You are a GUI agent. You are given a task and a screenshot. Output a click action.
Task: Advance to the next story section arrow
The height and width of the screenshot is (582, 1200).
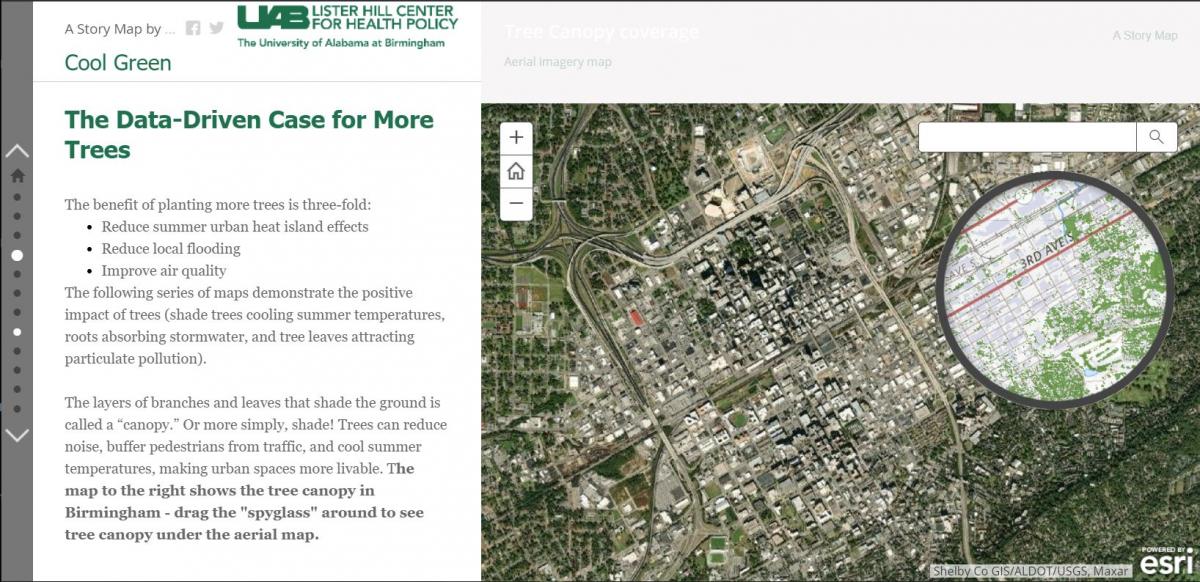coord(17,435)
